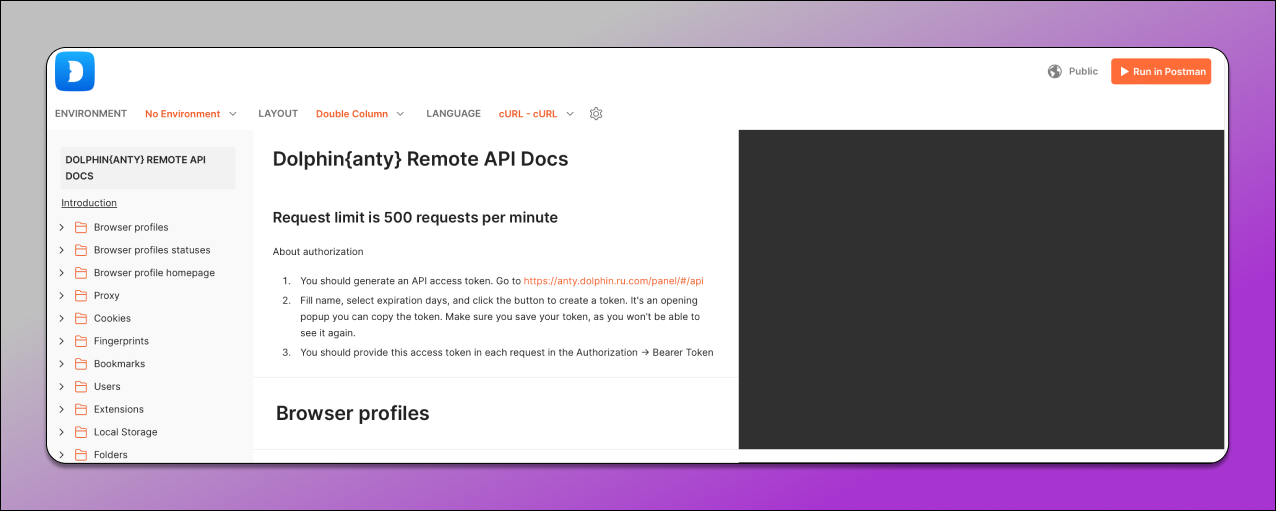Click the Fingerprints folder icon
This screenshot has height=511, width=1276.
pos(81,341)
